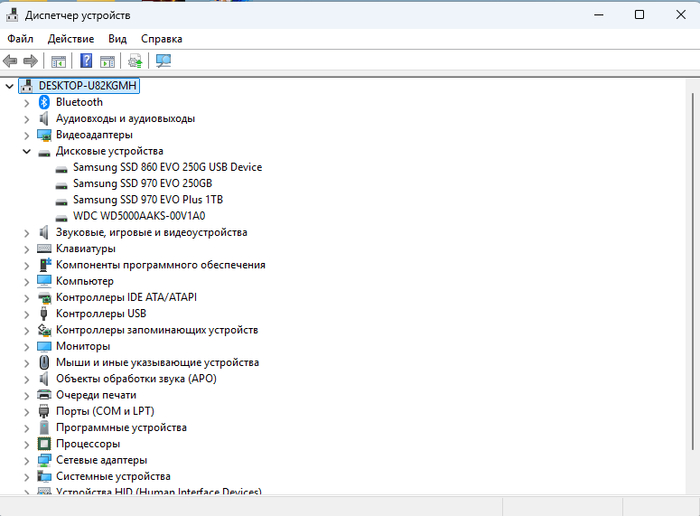Select the Процессоры category item

(x=88, y=444)
